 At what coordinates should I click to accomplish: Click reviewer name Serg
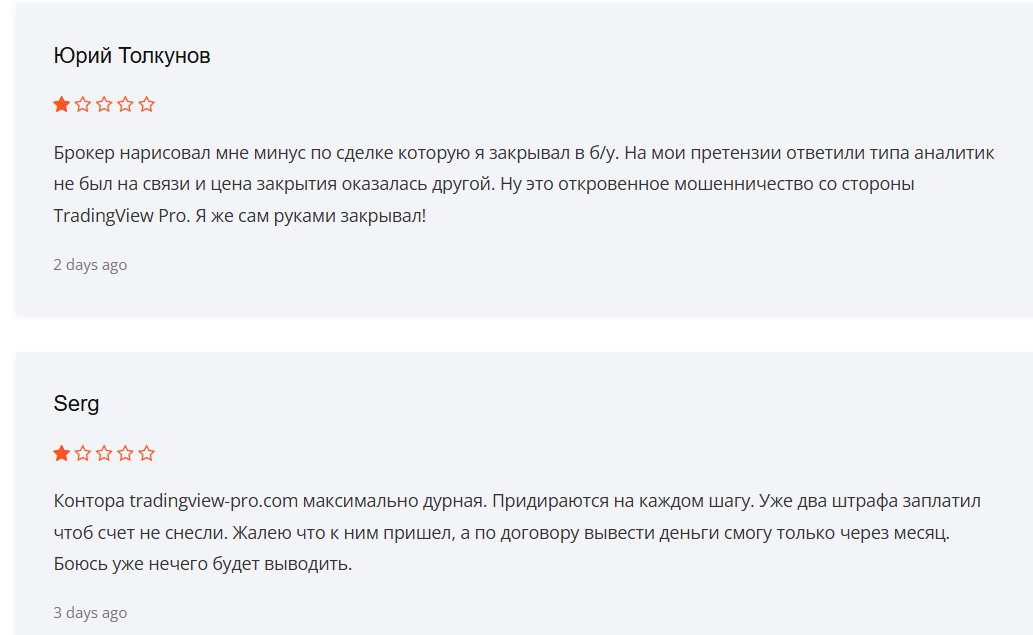click(x=76, y=404)
